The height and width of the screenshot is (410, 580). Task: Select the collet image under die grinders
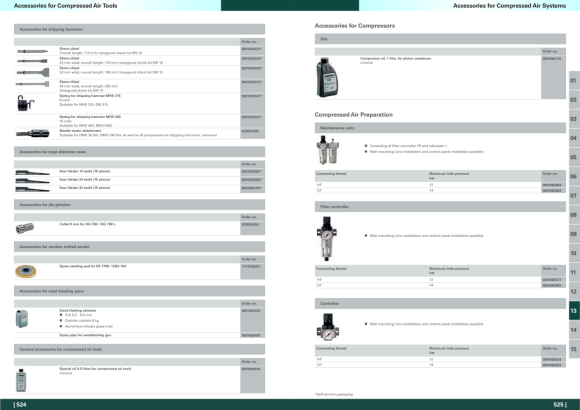25,228
